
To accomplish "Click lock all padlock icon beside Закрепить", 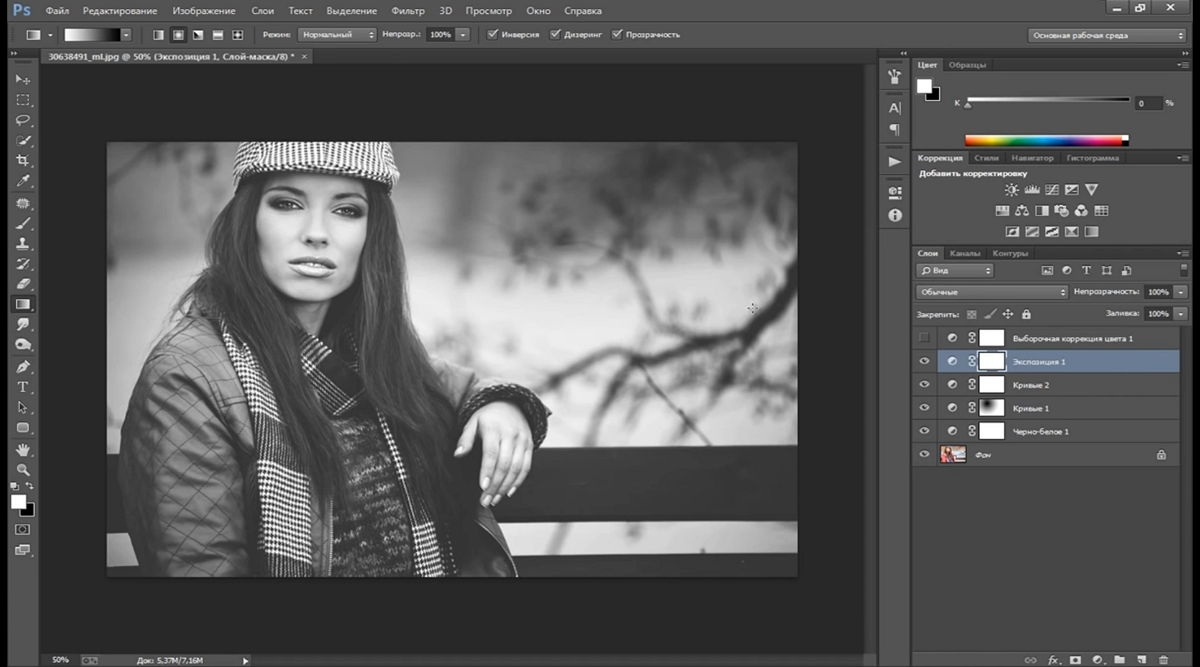I will (x=1026, y=314).
